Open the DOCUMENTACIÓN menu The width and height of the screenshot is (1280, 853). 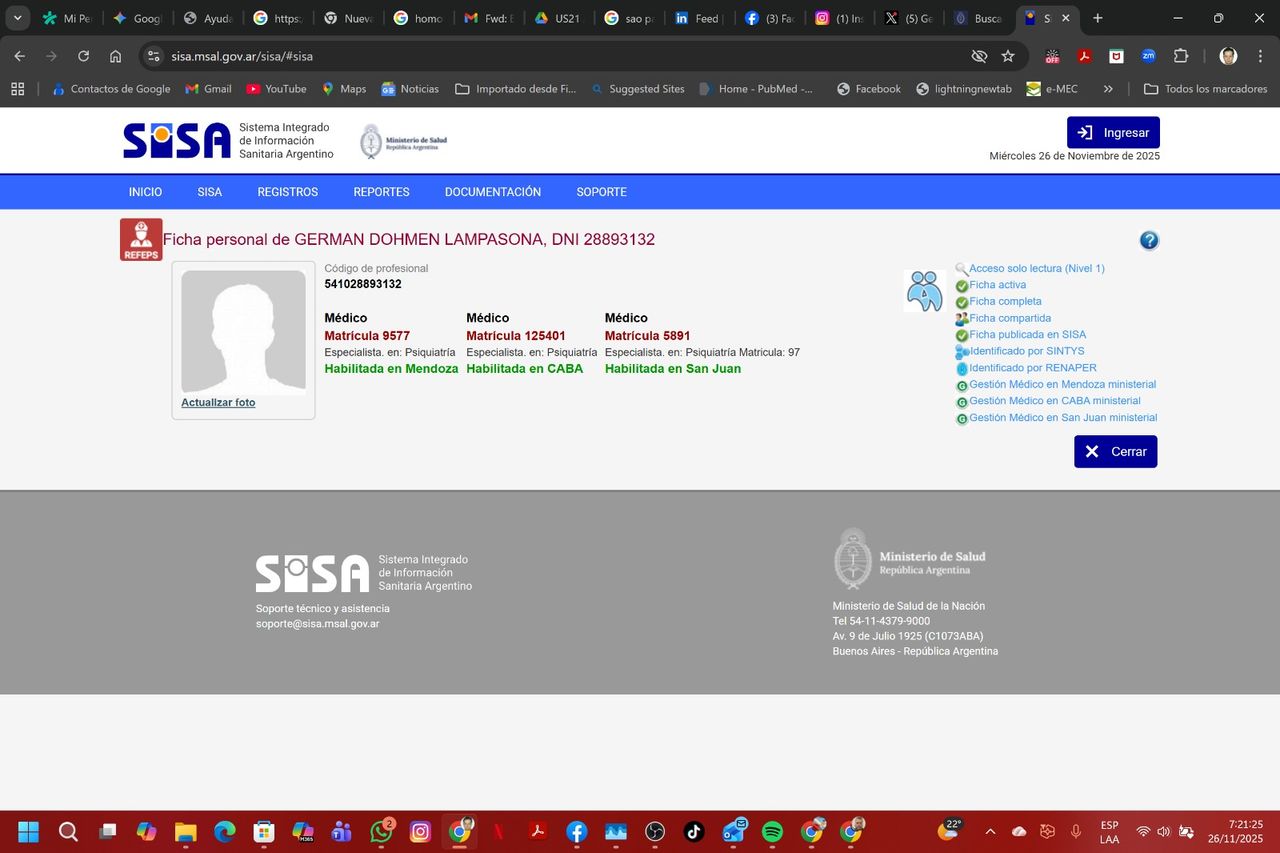click(492, 192)
